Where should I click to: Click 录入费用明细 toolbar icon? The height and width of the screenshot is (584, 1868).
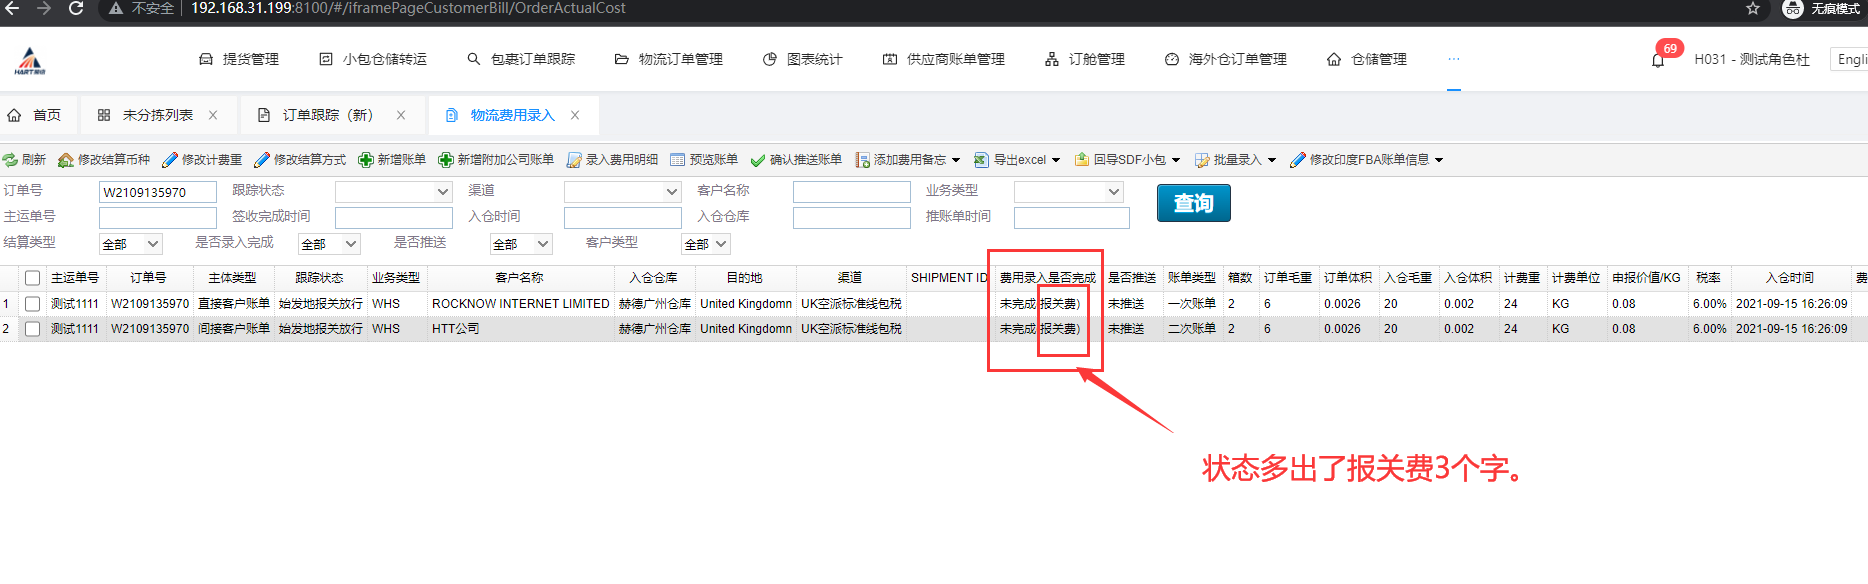(574, 160)
